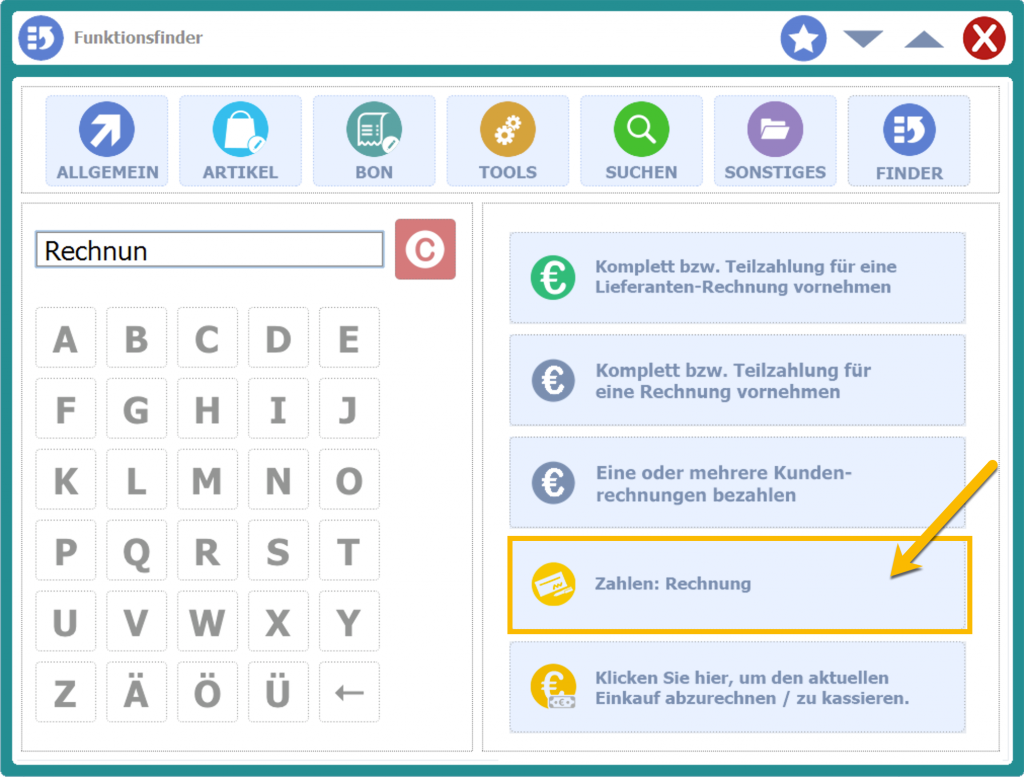Select the ARTIKEL shopping bag icon
This screenshot has height=777, width=1024.
(x=240, y=141)
